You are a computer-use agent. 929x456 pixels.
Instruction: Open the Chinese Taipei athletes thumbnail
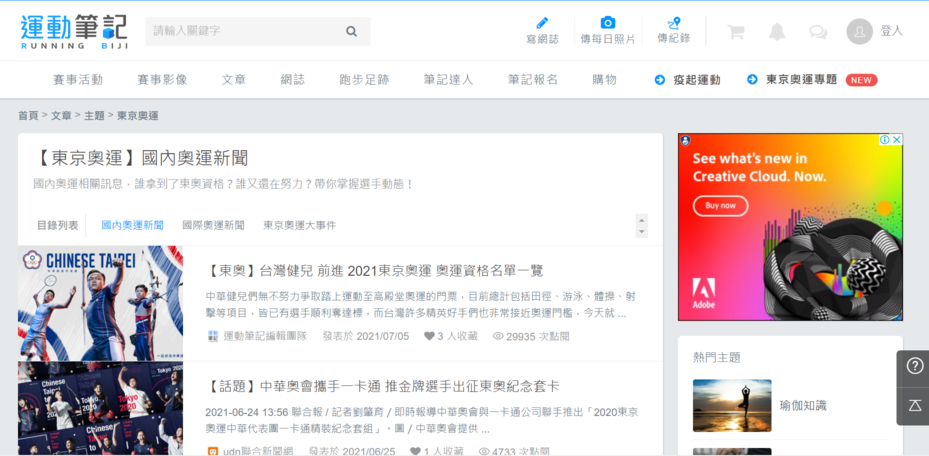[101, 304]
